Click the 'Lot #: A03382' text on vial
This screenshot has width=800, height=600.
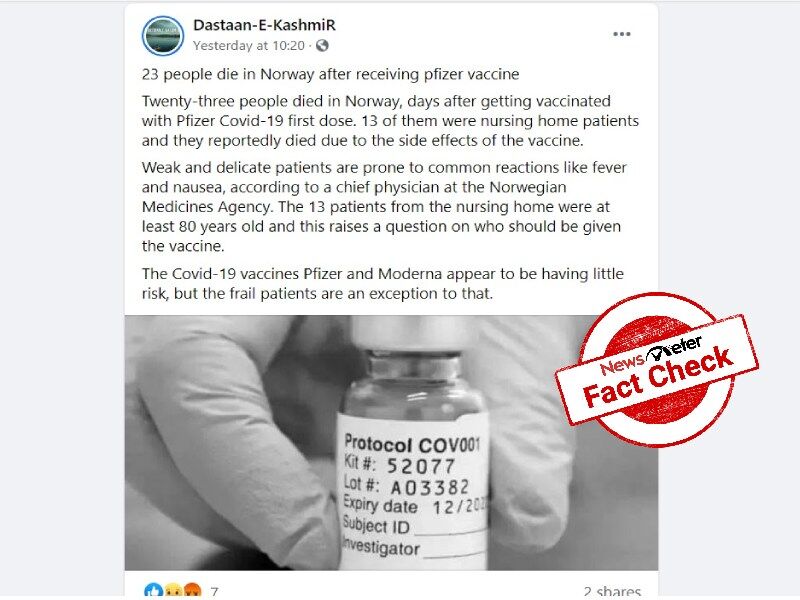(x=407, y=486)
